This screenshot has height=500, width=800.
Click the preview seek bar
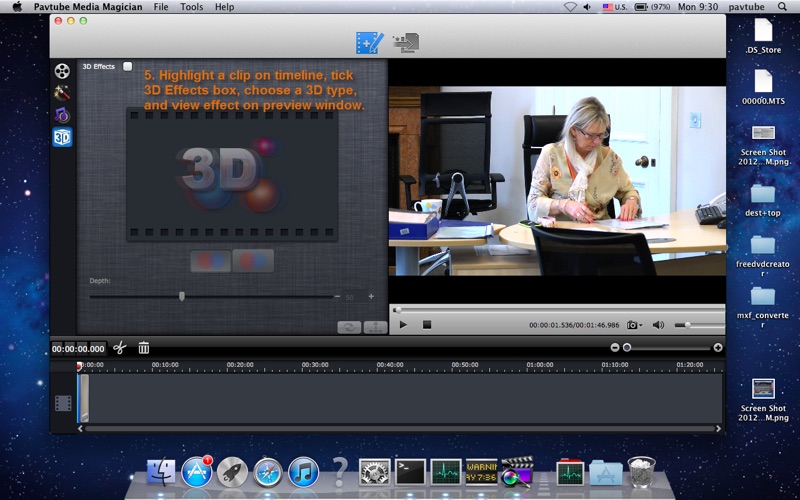click(x=558, y=310)
